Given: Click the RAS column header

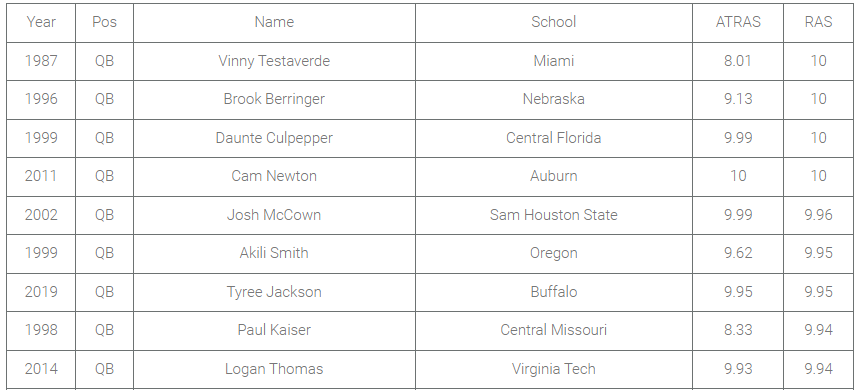Looking at the screenshot, I should 818,22.
